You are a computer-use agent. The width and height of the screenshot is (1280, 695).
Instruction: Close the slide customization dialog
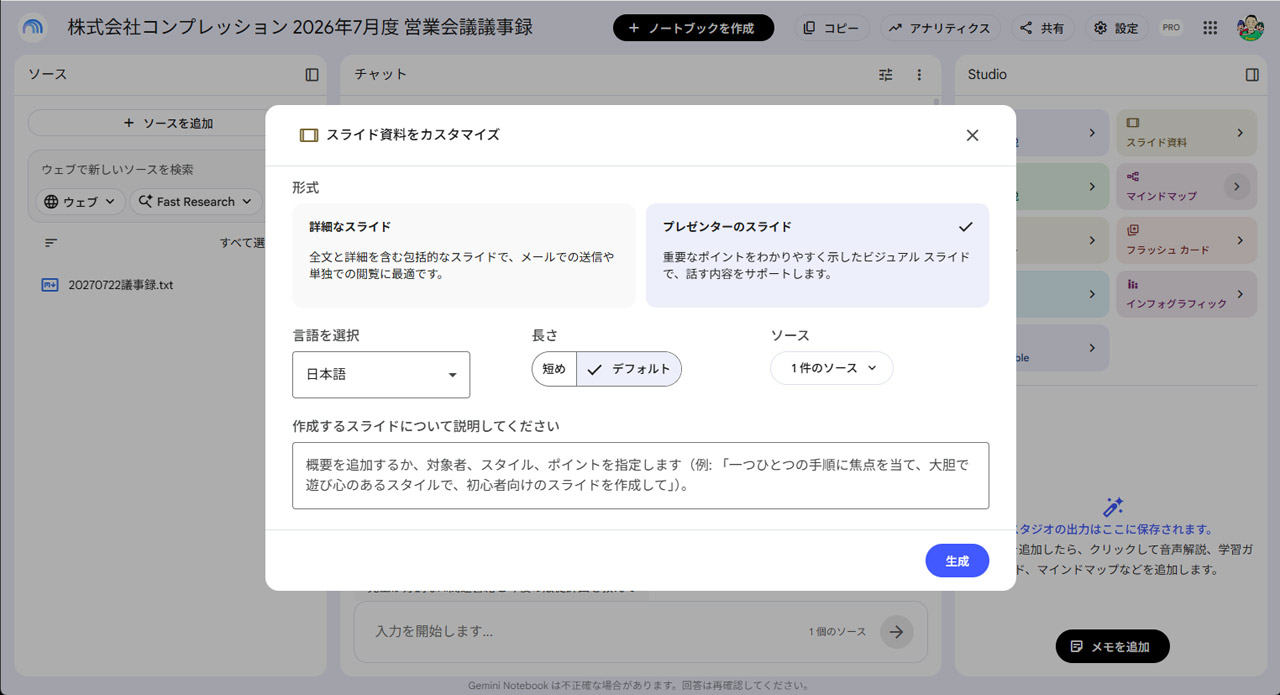coord(972,135)
